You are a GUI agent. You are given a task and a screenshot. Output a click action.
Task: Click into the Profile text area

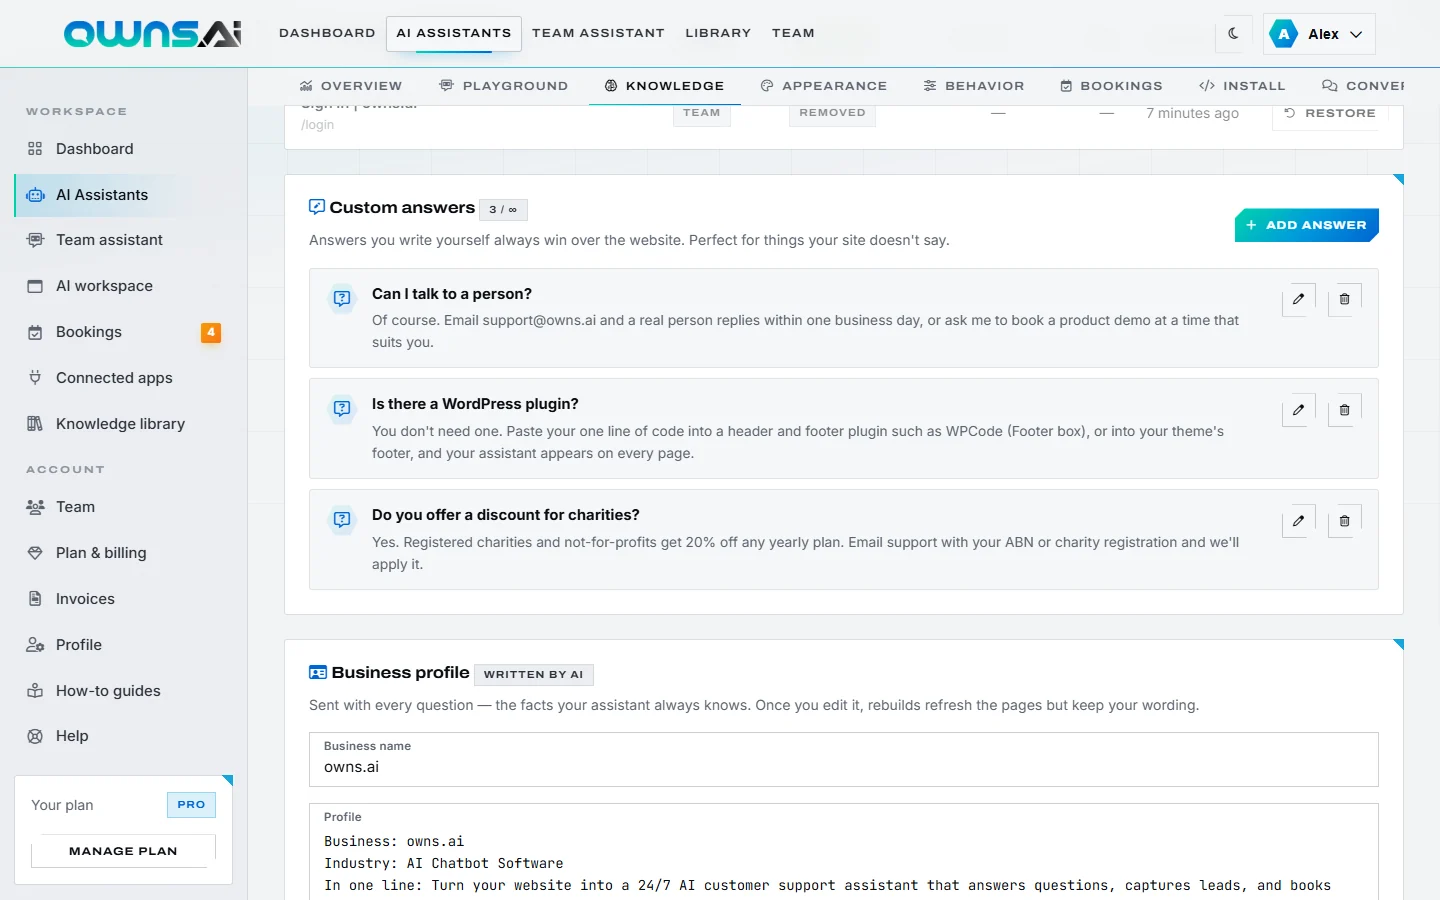click(844, 852)
